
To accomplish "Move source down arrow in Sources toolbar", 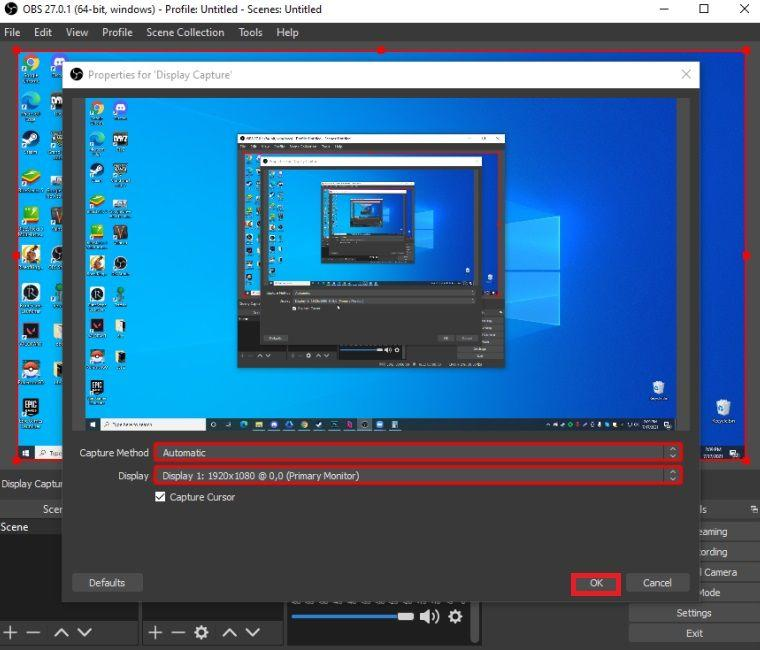I will click(253, 633).
